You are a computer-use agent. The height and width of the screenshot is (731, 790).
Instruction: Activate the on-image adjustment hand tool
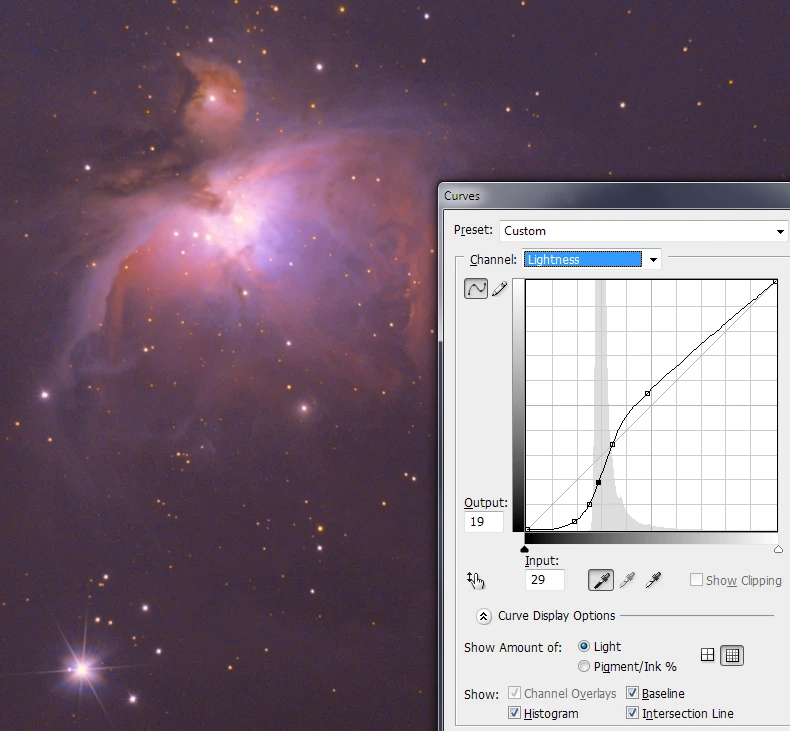pos(475,580)
